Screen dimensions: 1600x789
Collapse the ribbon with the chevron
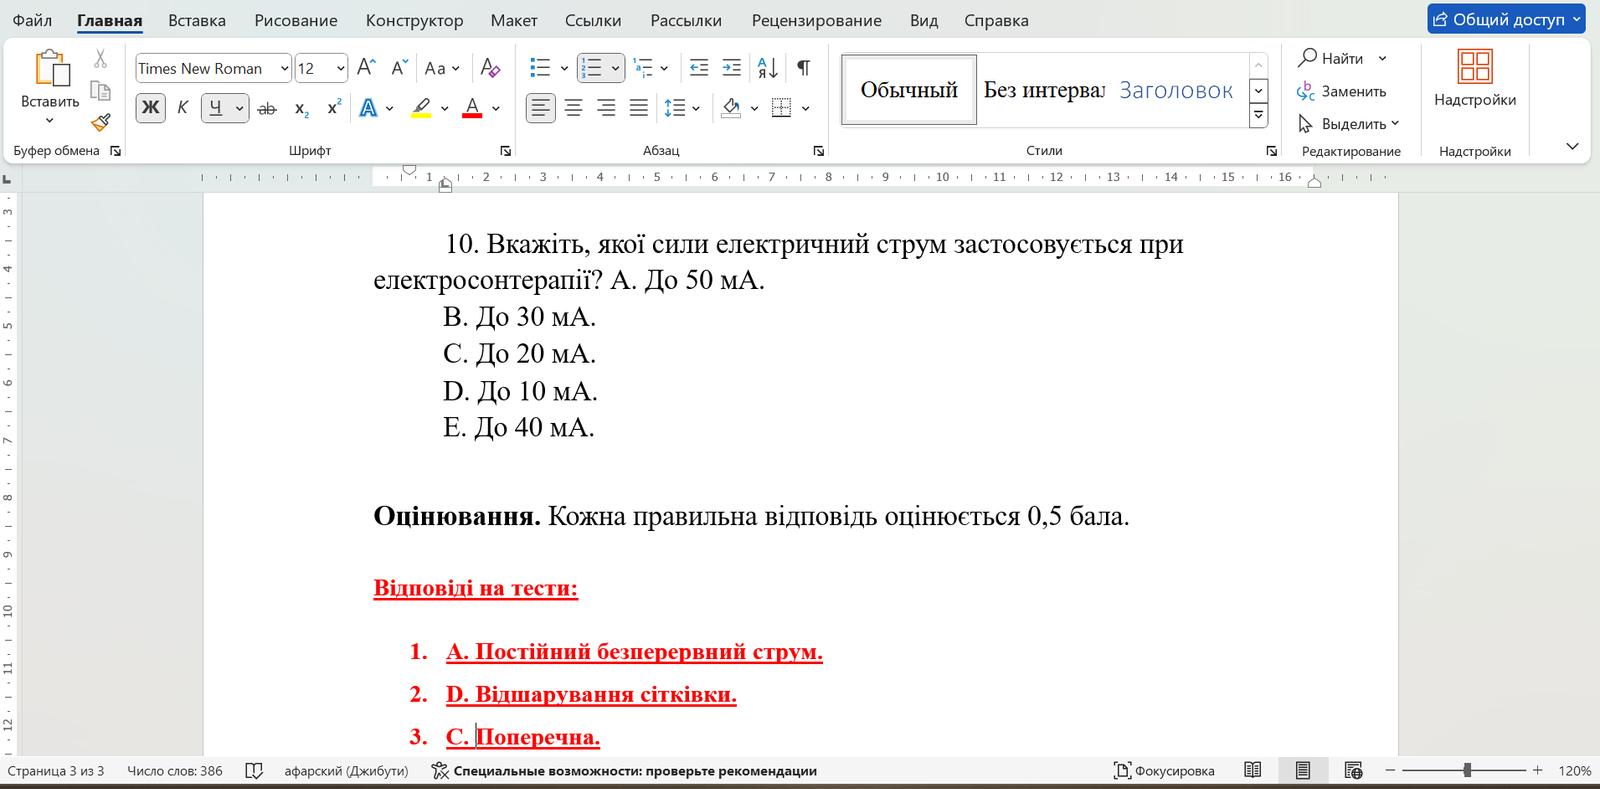coord(1572,147)
